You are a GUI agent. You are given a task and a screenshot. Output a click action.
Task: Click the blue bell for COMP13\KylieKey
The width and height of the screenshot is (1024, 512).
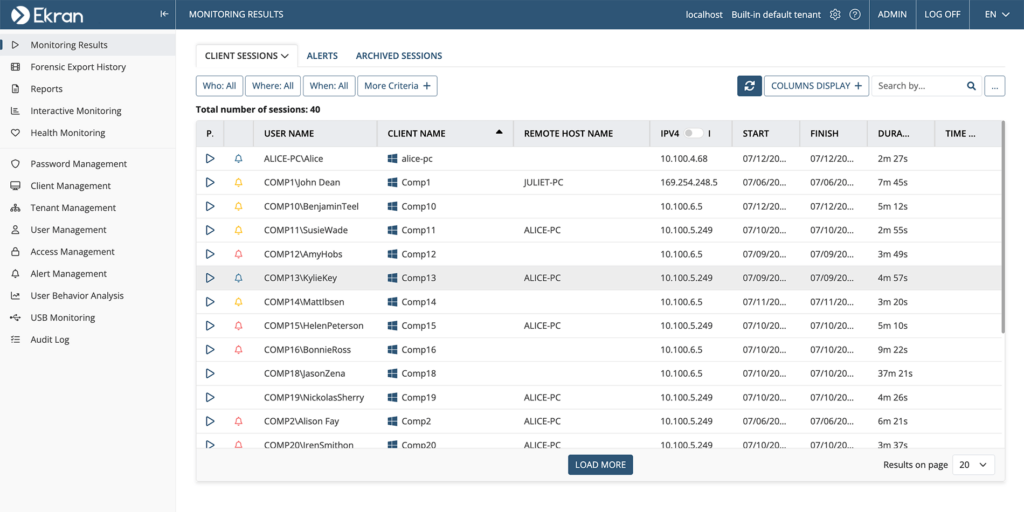[x=238, y=278]
